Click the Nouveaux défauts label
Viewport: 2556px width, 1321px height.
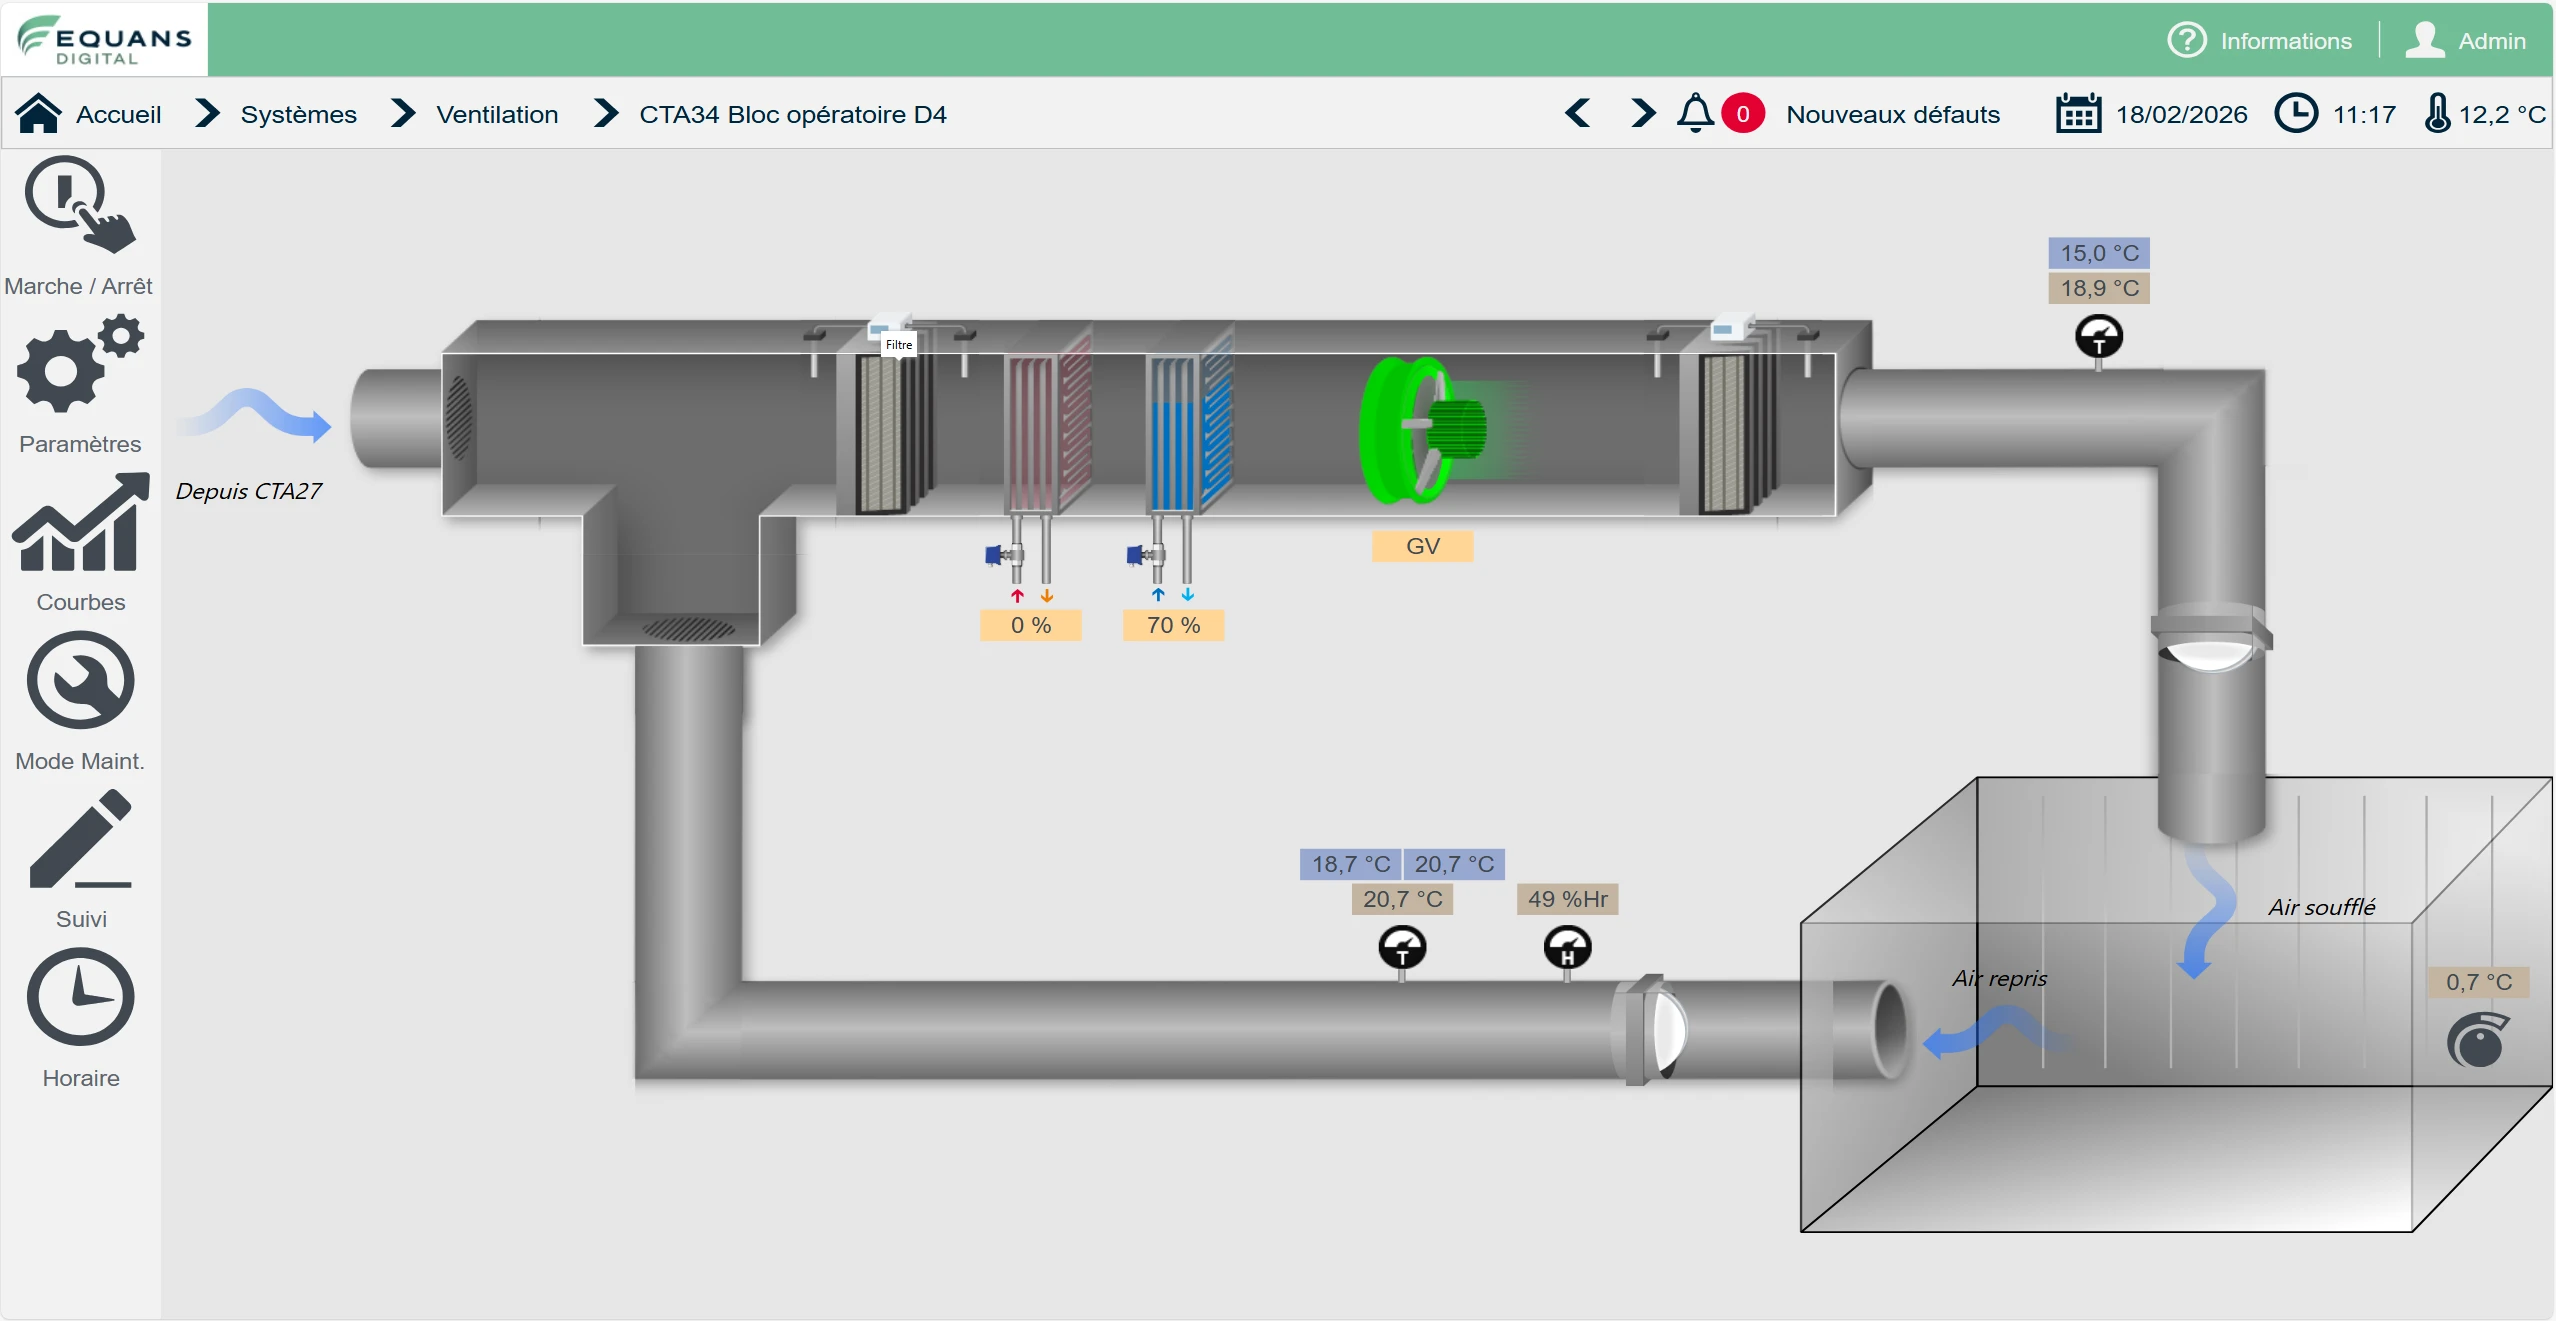pos(1892,114)
